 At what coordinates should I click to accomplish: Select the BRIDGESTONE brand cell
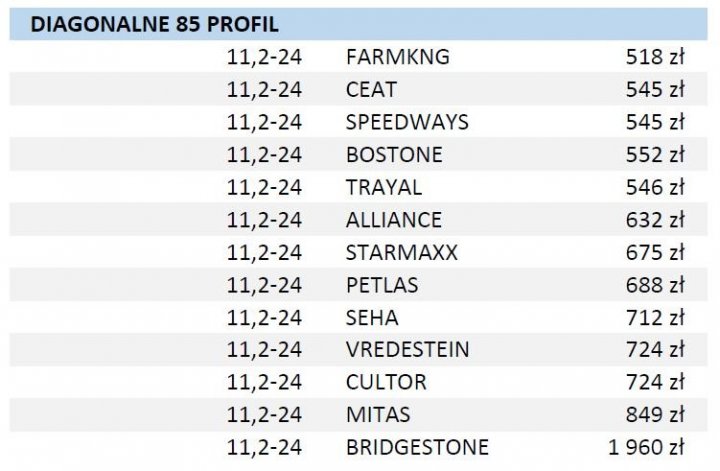pyautogui.click(x=417, y=447)
